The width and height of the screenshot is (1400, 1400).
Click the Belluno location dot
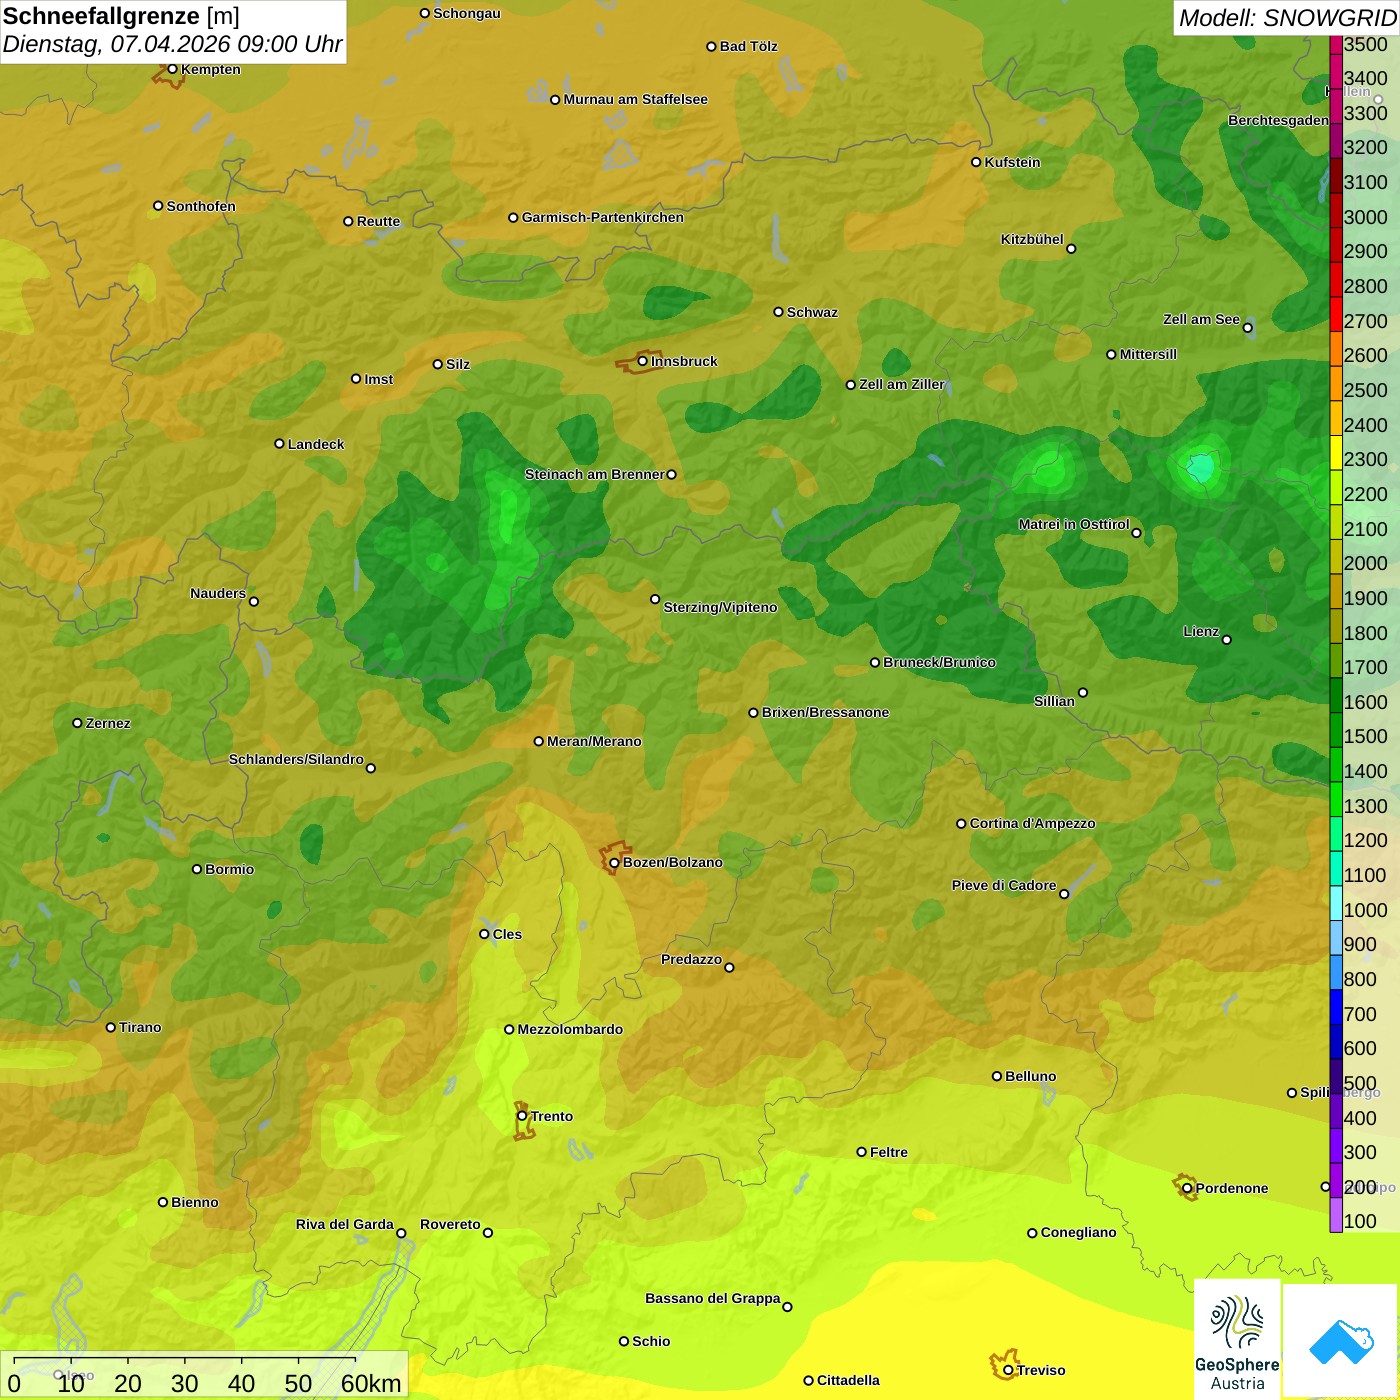point(996,1076)
